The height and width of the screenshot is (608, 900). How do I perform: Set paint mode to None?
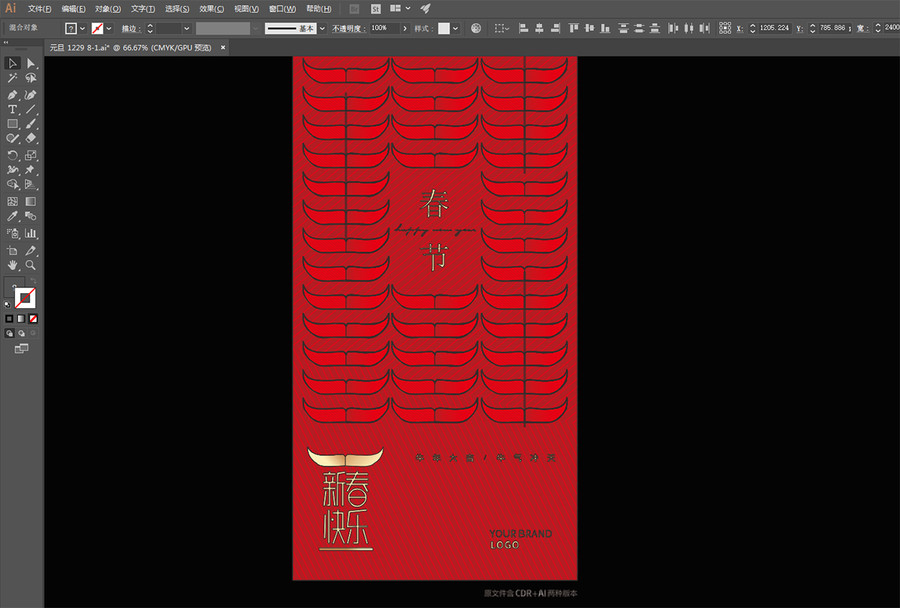click(33, 319)
